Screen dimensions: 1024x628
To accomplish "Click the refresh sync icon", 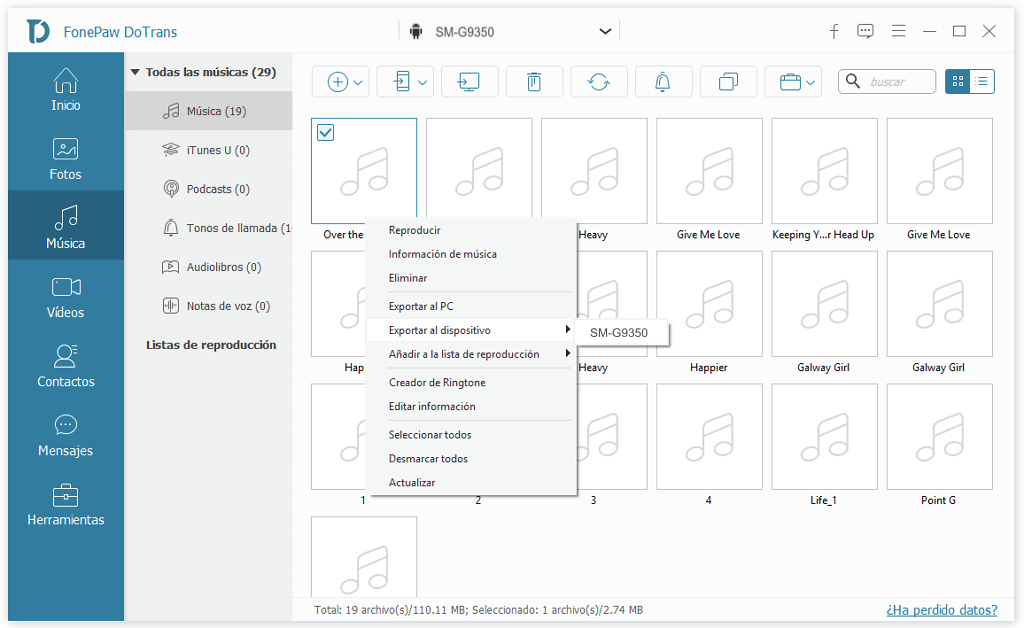I will [599, 82].
